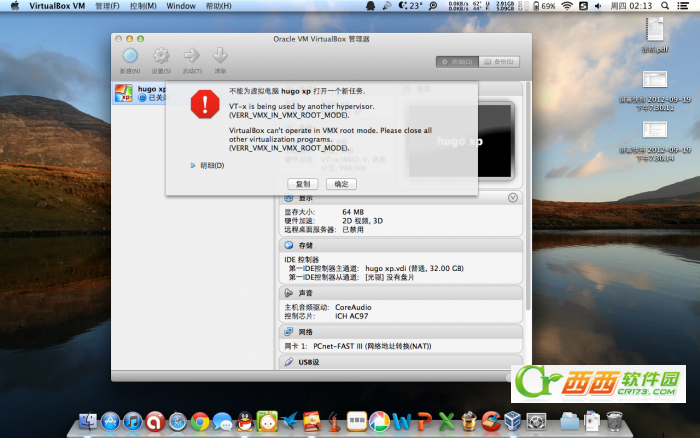
Task: Open VM Settings (设置) gear icon
Action: [x=161, y=56]
